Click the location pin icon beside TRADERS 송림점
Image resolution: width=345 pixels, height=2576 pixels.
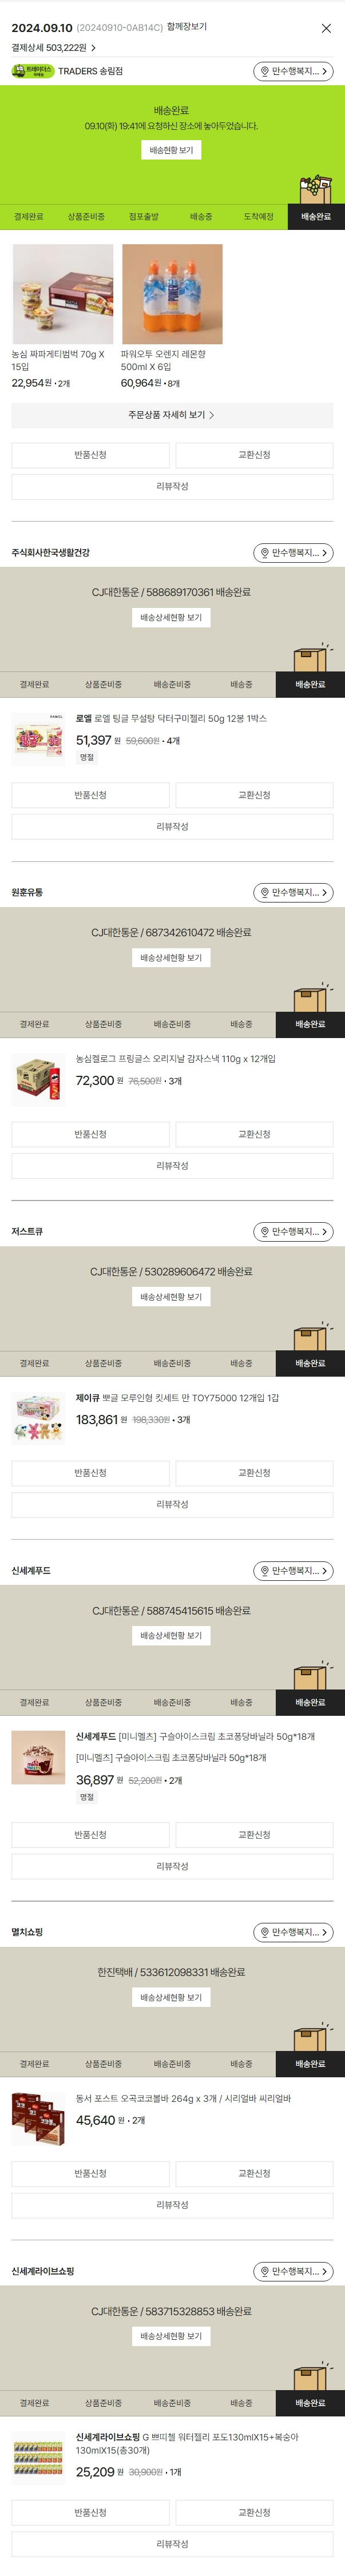coord(265,72)
